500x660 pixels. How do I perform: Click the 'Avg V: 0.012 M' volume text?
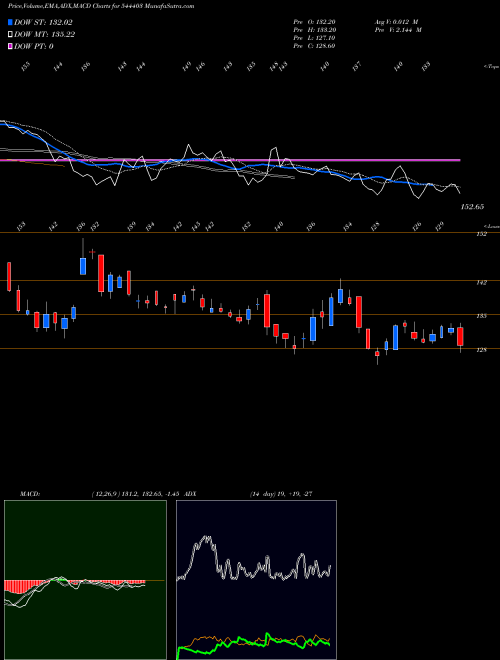tap(396, 21)
